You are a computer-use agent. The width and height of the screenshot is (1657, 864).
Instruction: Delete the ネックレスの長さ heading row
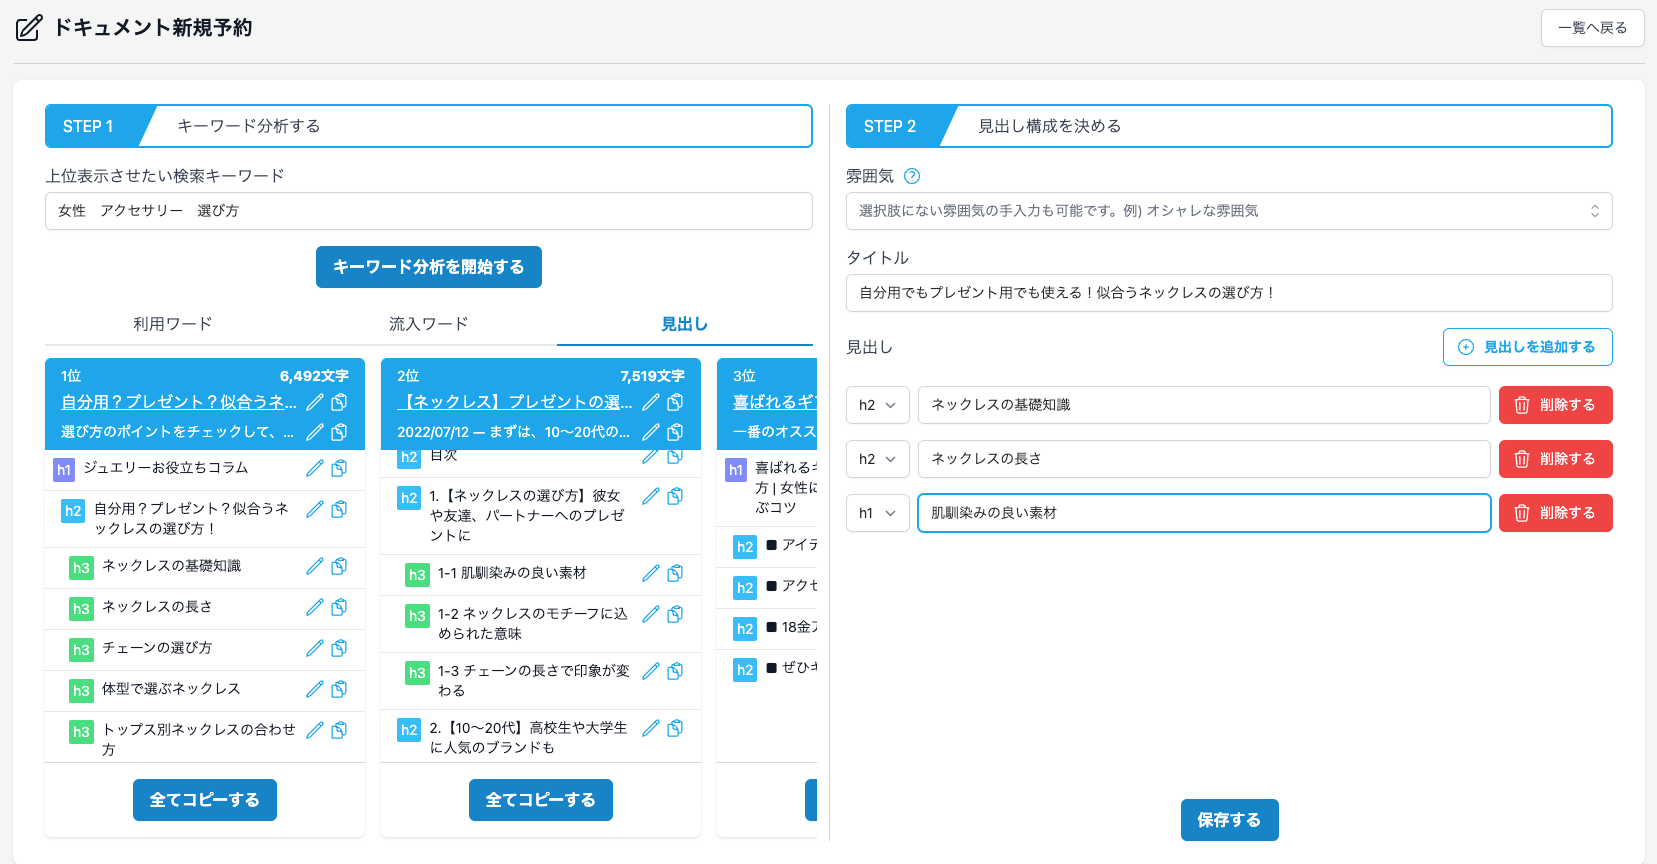[1556, 459]
